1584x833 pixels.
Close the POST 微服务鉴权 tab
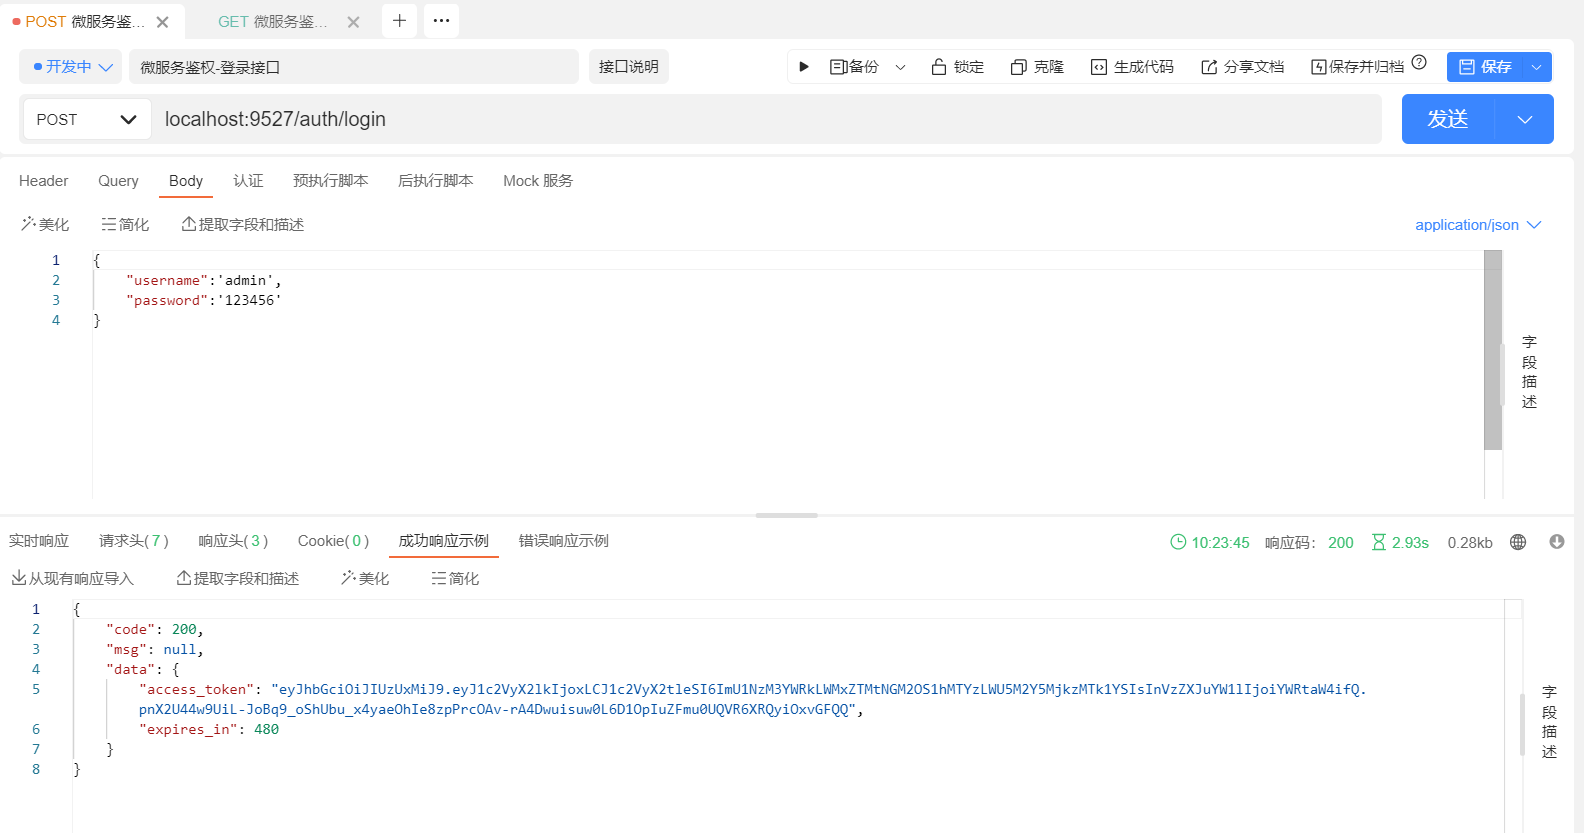(163, 22)
